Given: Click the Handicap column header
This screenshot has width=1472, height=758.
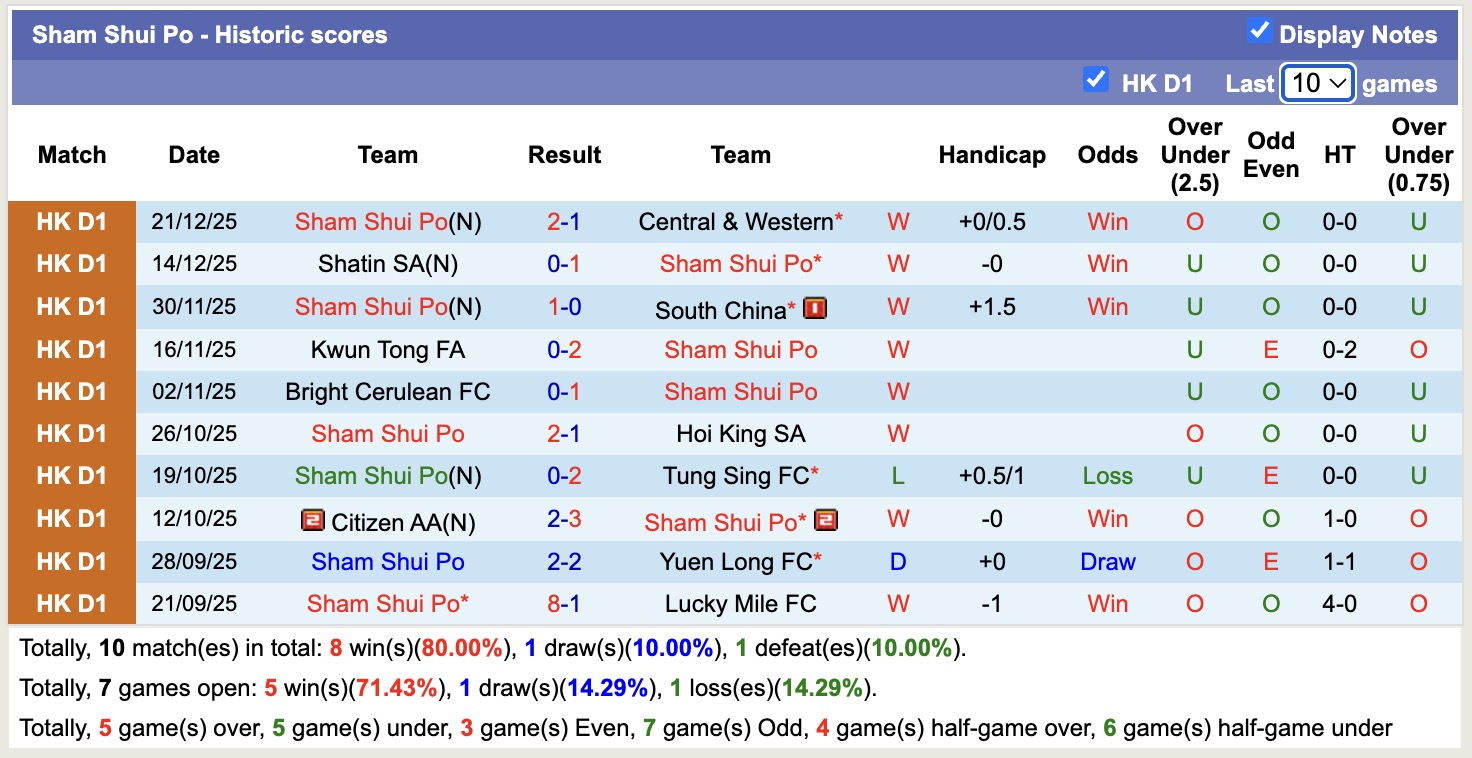Looking at the screenshot, I should (991, 155).
